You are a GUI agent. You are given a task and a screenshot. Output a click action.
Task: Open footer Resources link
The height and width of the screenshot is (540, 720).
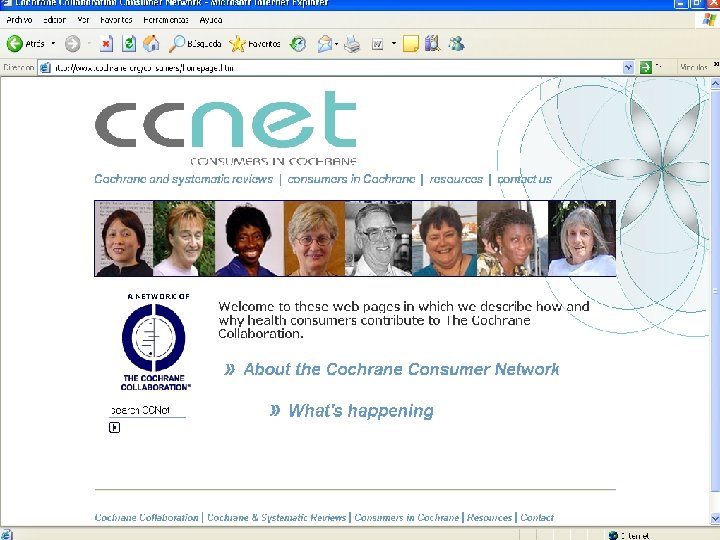coord(489,518)
